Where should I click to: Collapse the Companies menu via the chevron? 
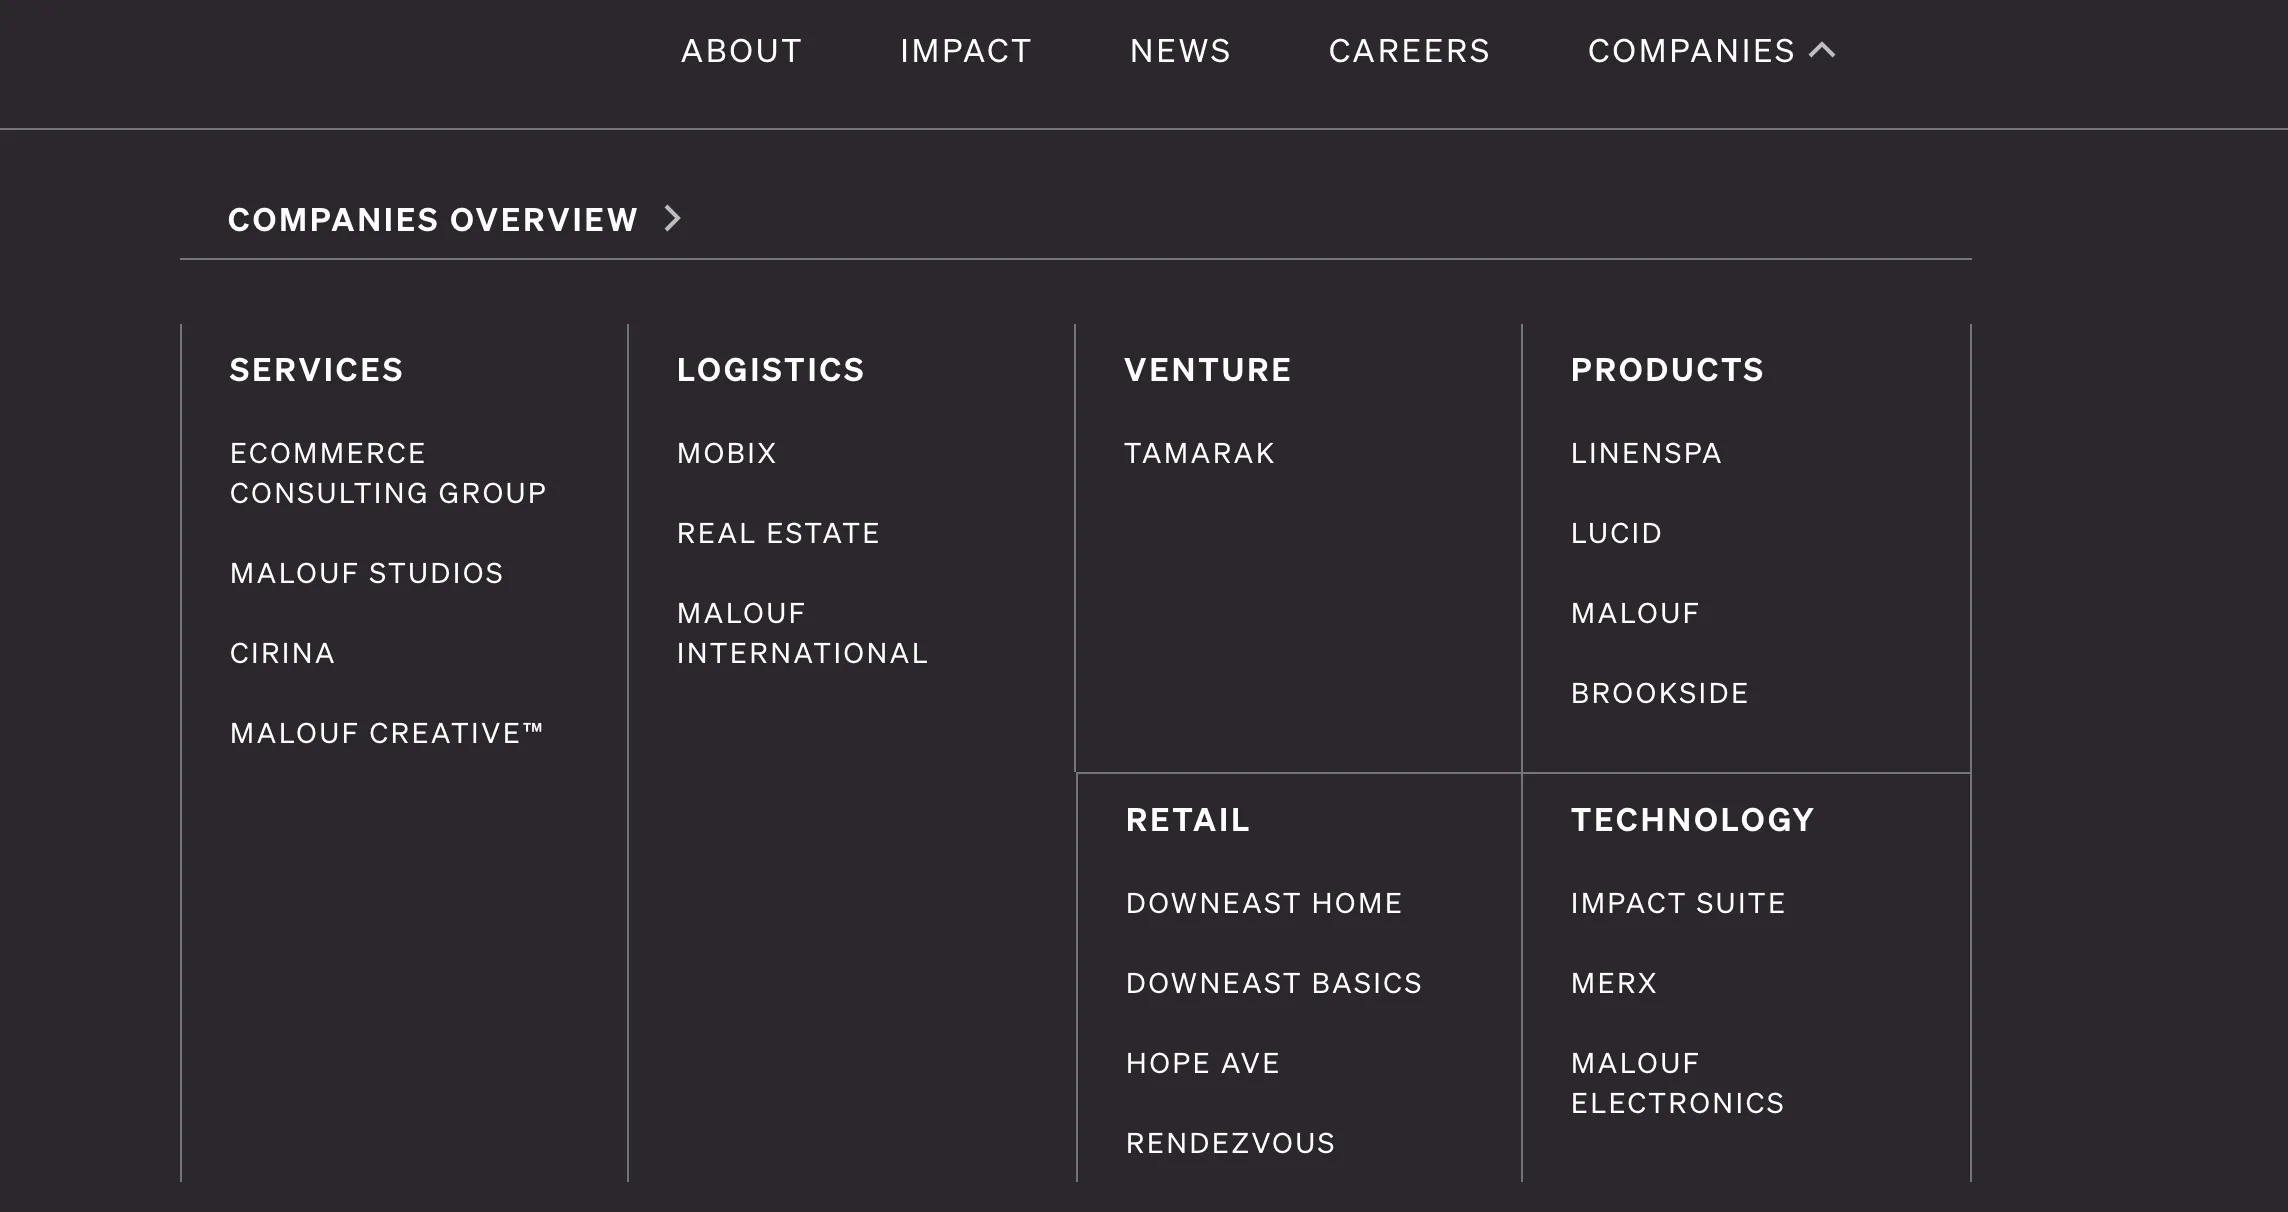tap(1824, 50)
